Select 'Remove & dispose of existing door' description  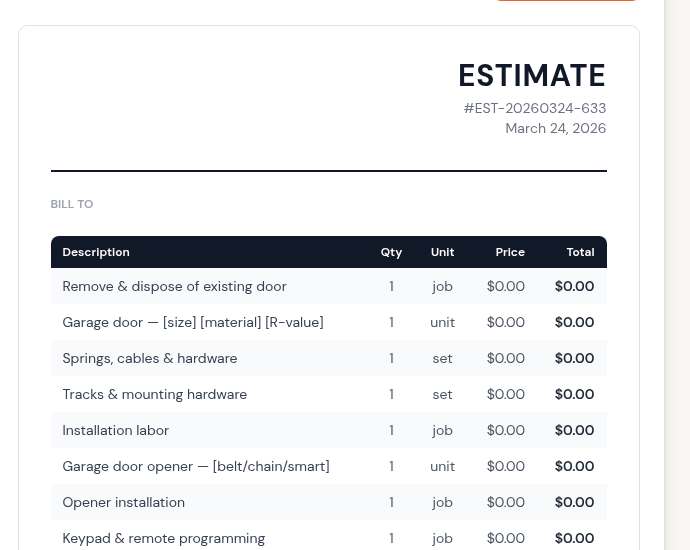(174, 286)
